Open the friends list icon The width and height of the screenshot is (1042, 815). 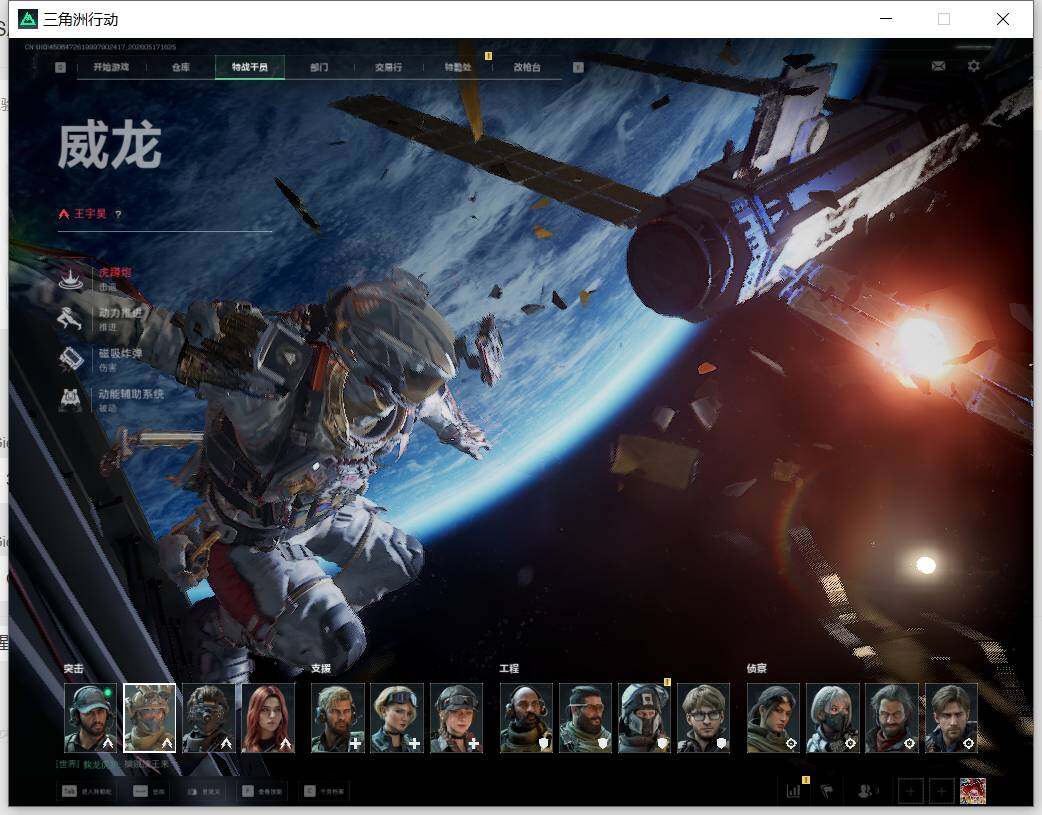[x=867, y=791]
